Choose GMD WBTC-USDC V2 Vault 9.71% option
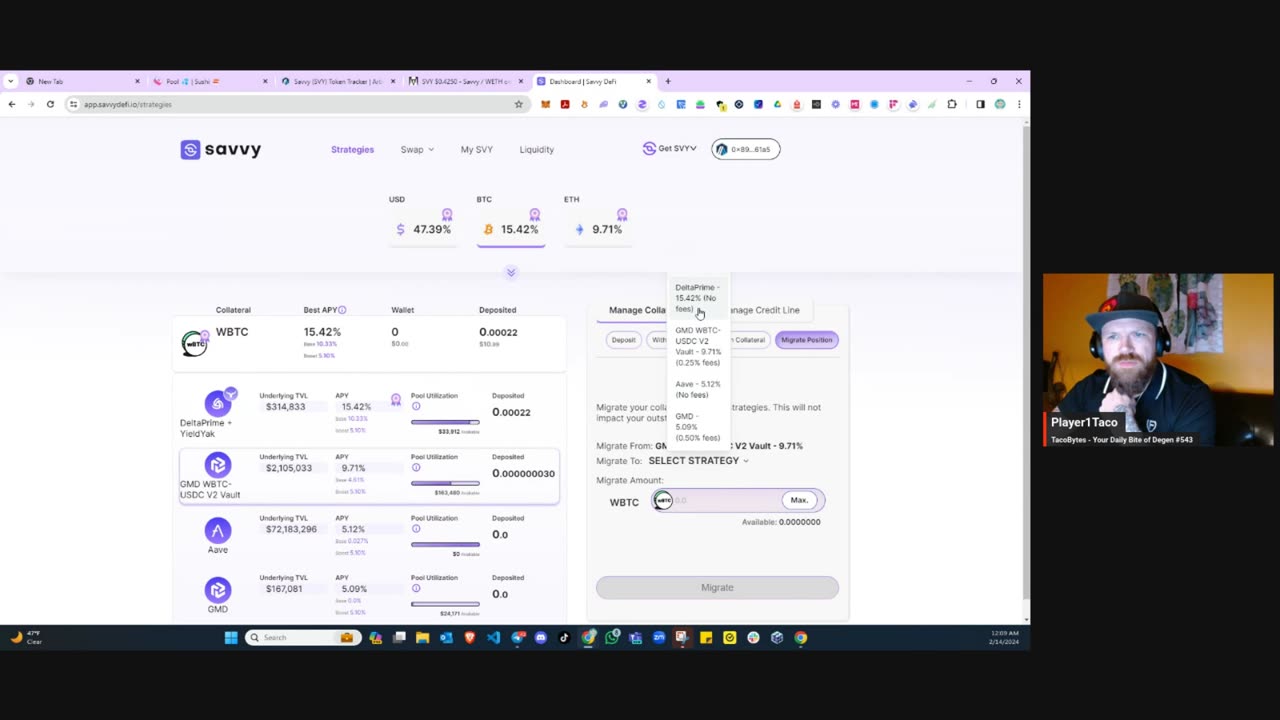1280x720 pixels. (697, 346)
